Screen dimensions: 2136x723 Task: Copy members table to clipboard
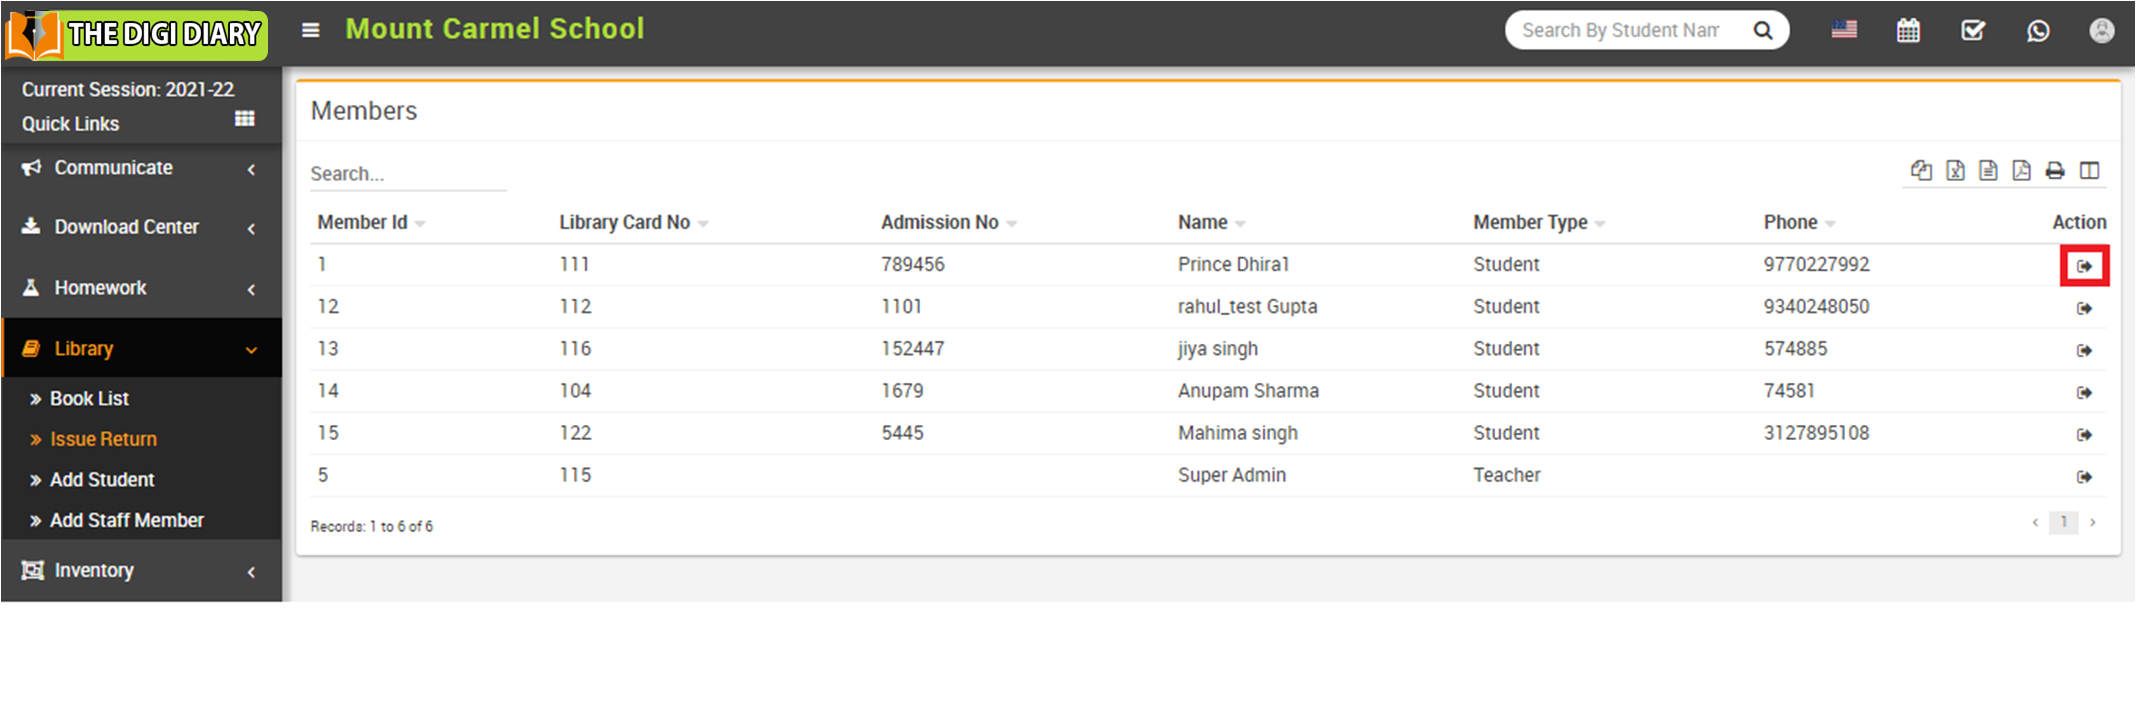pyautogui.click(x=1921, y=171)
